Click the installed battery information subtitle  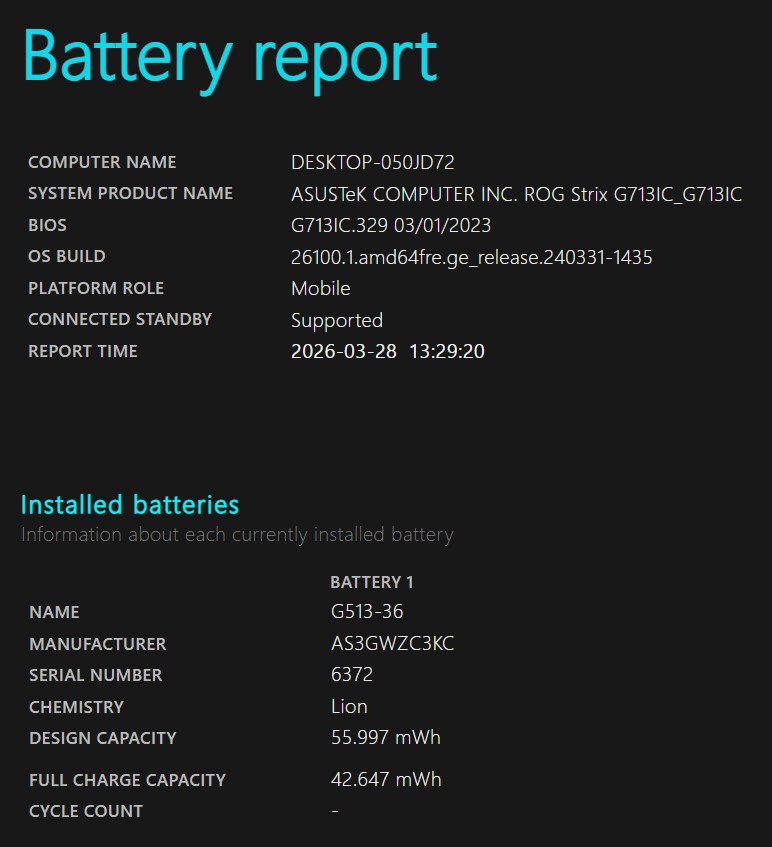click(x=237, y=534)
